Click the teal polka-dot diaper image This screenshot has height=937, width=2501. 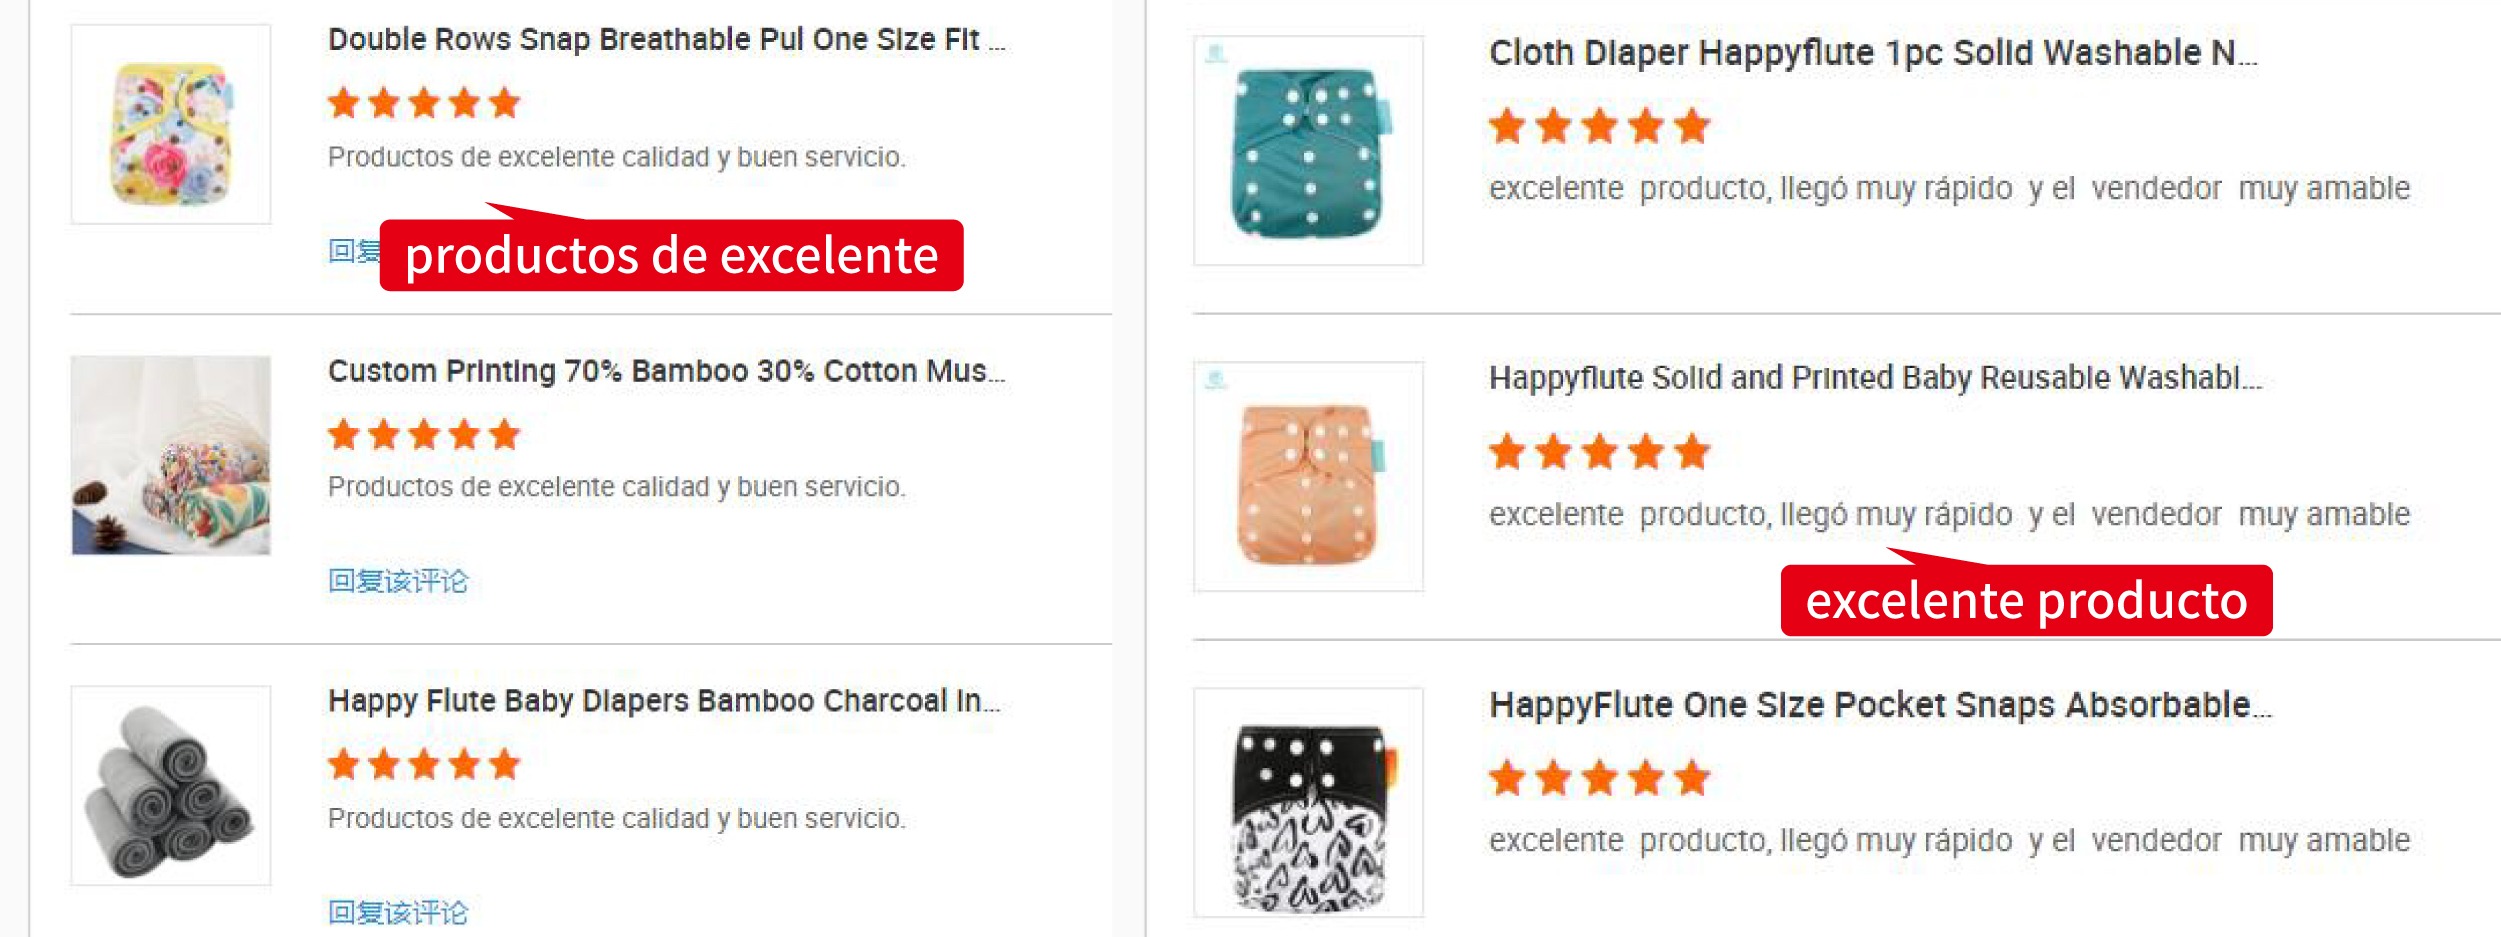coord(1308,151)
